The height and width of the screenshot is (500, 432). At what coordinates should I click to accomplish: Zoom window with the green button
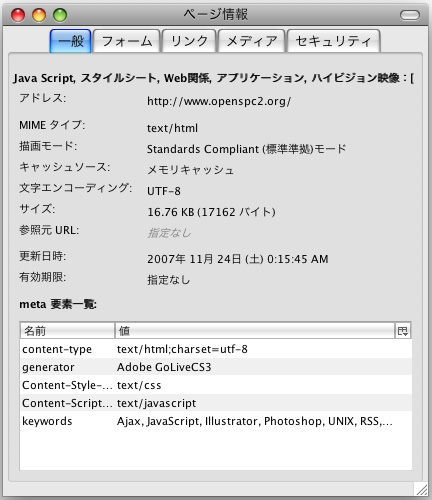[x=60, y=15]
